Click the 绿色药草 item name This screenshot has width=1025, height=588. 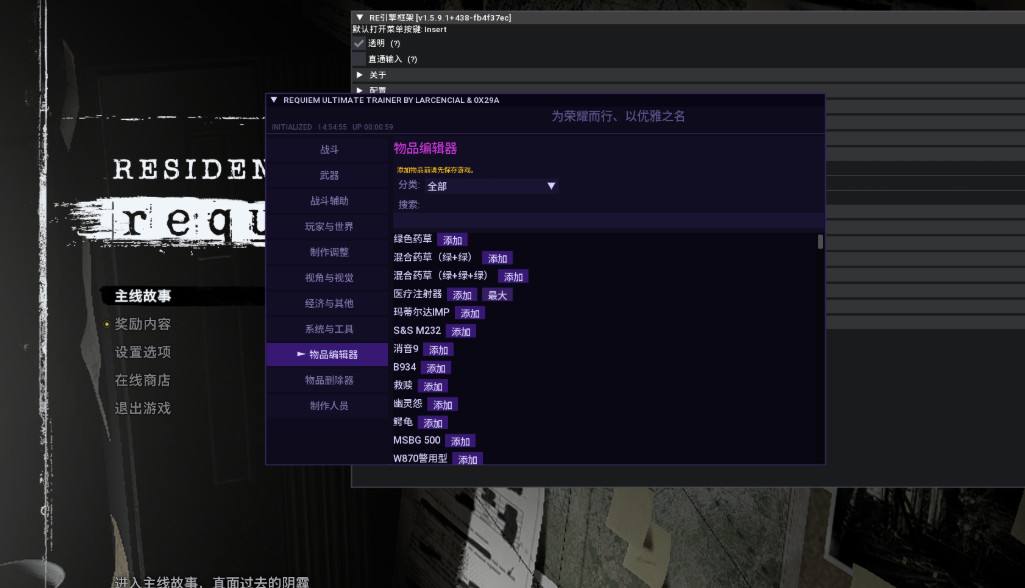pyautogui.click(x=412, y=239)
